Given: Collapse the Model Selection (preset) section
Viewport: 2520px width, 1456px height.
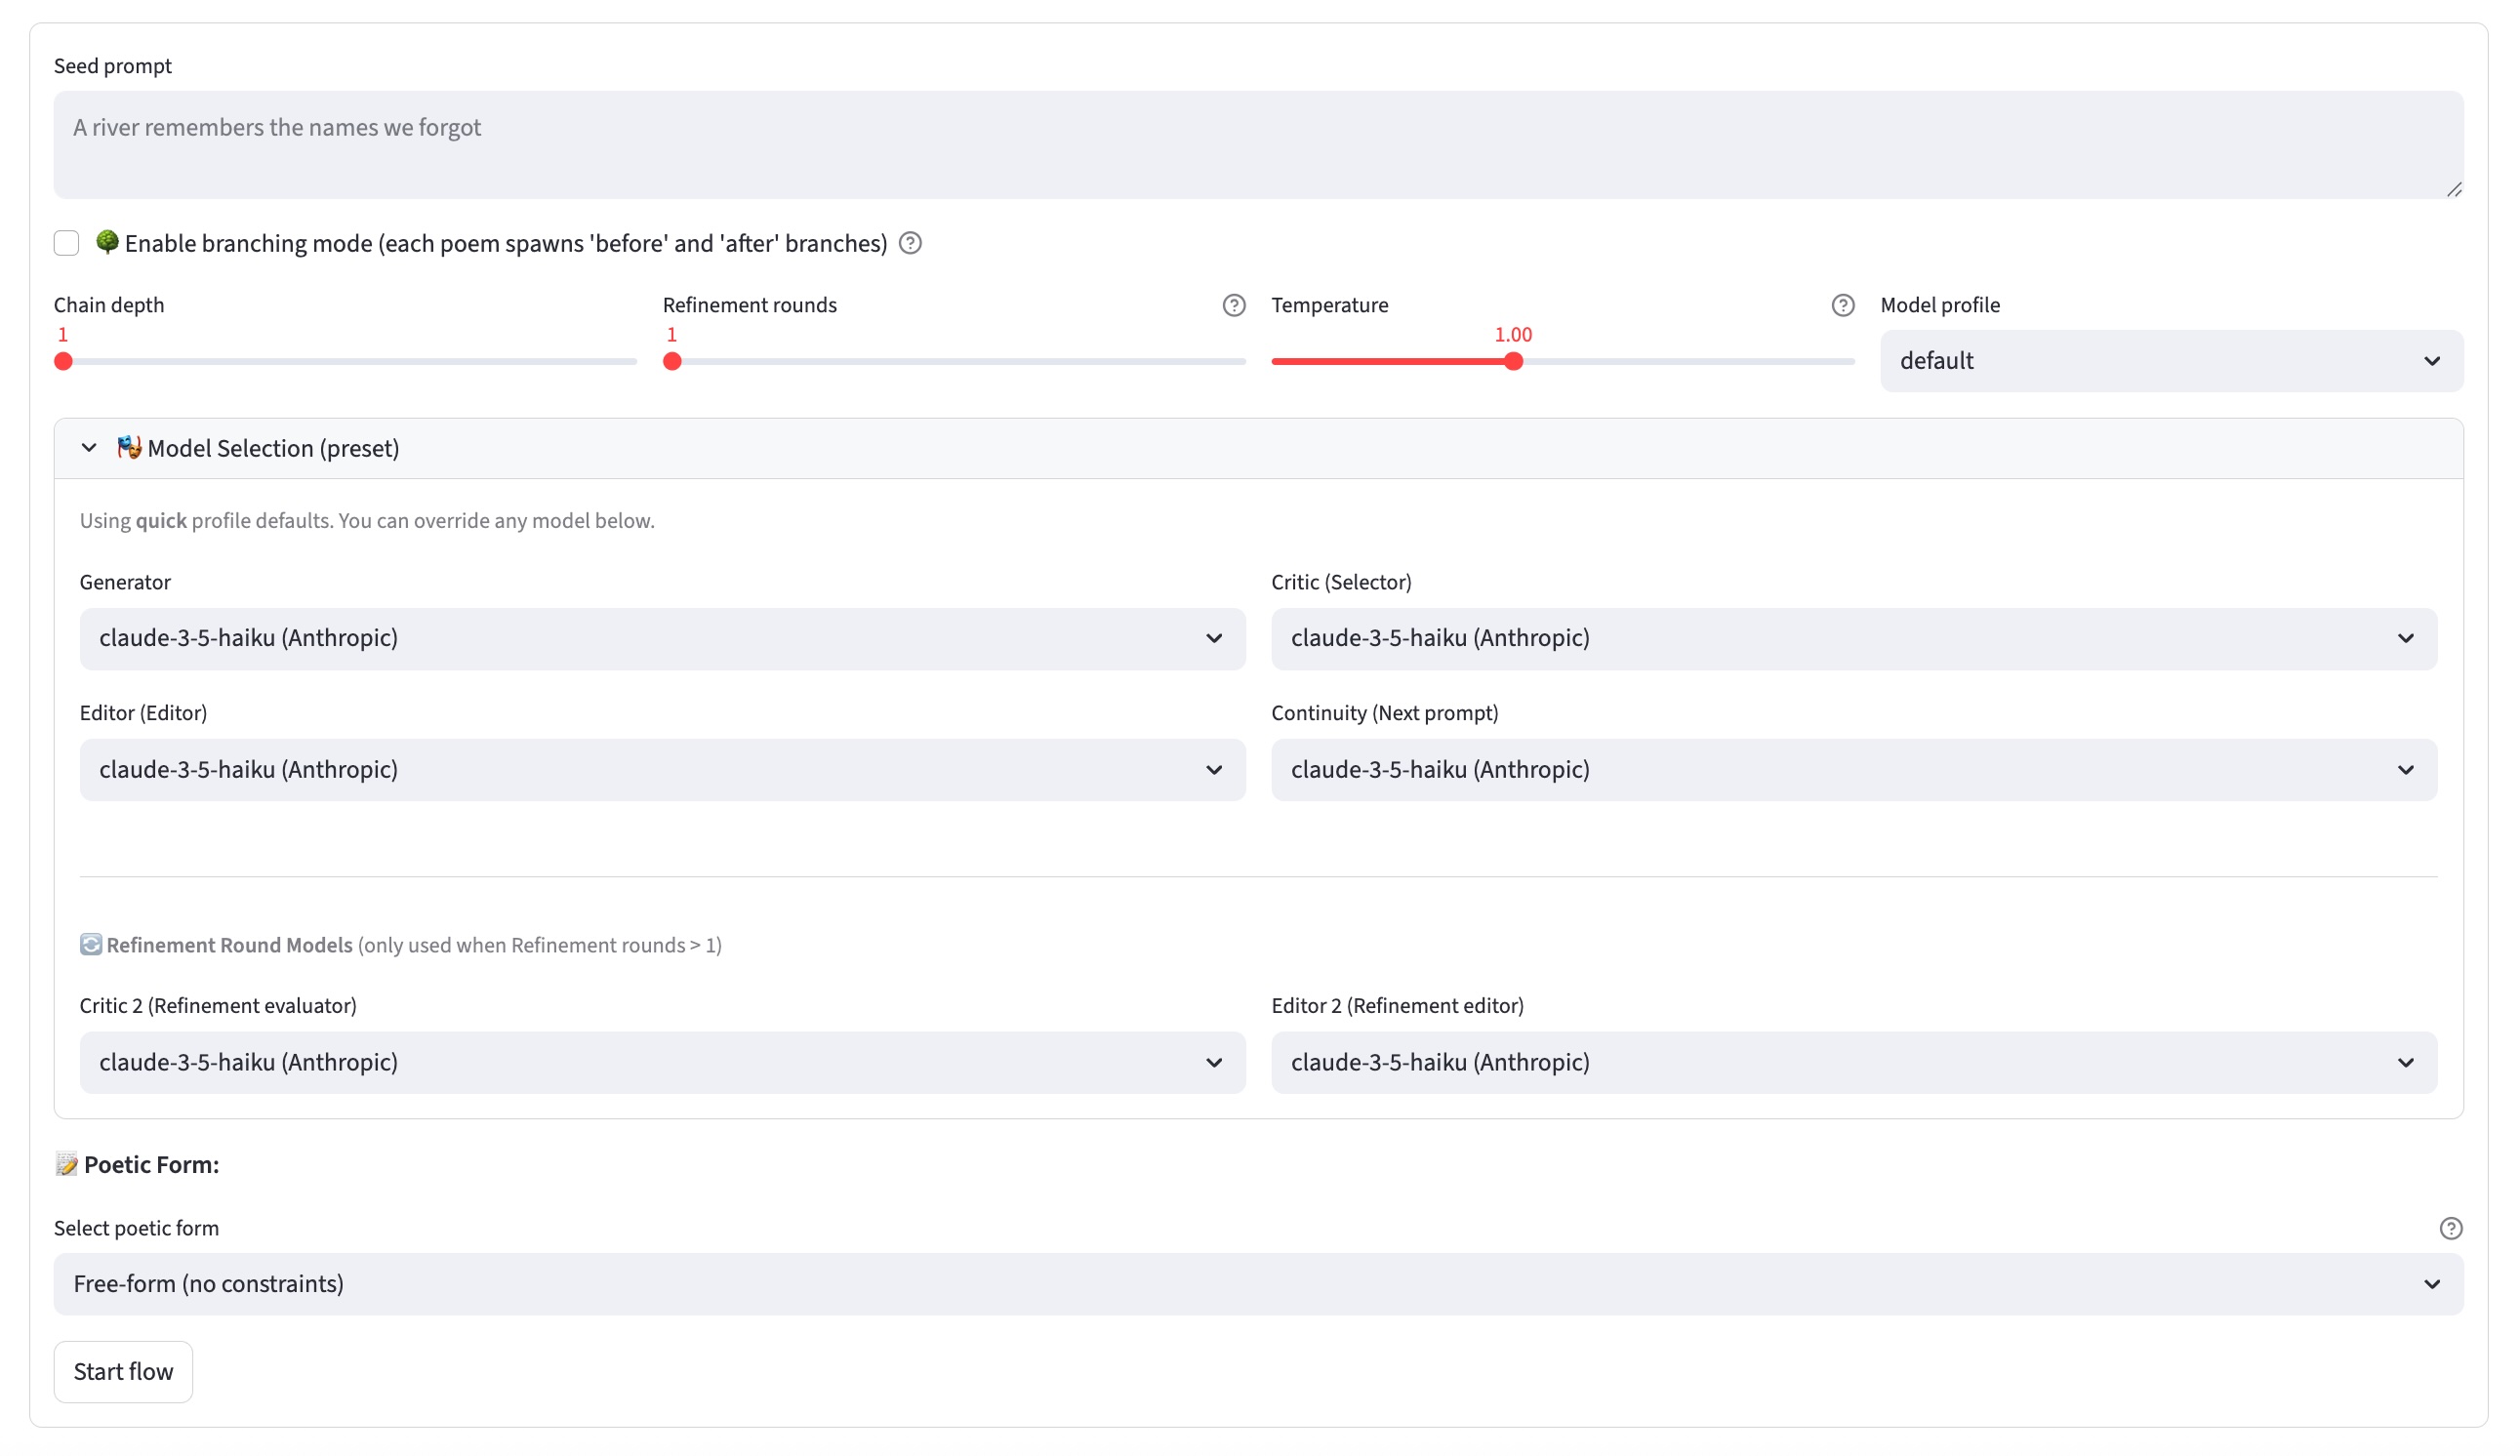Looking at the screenshot, I should coord(89,448).
